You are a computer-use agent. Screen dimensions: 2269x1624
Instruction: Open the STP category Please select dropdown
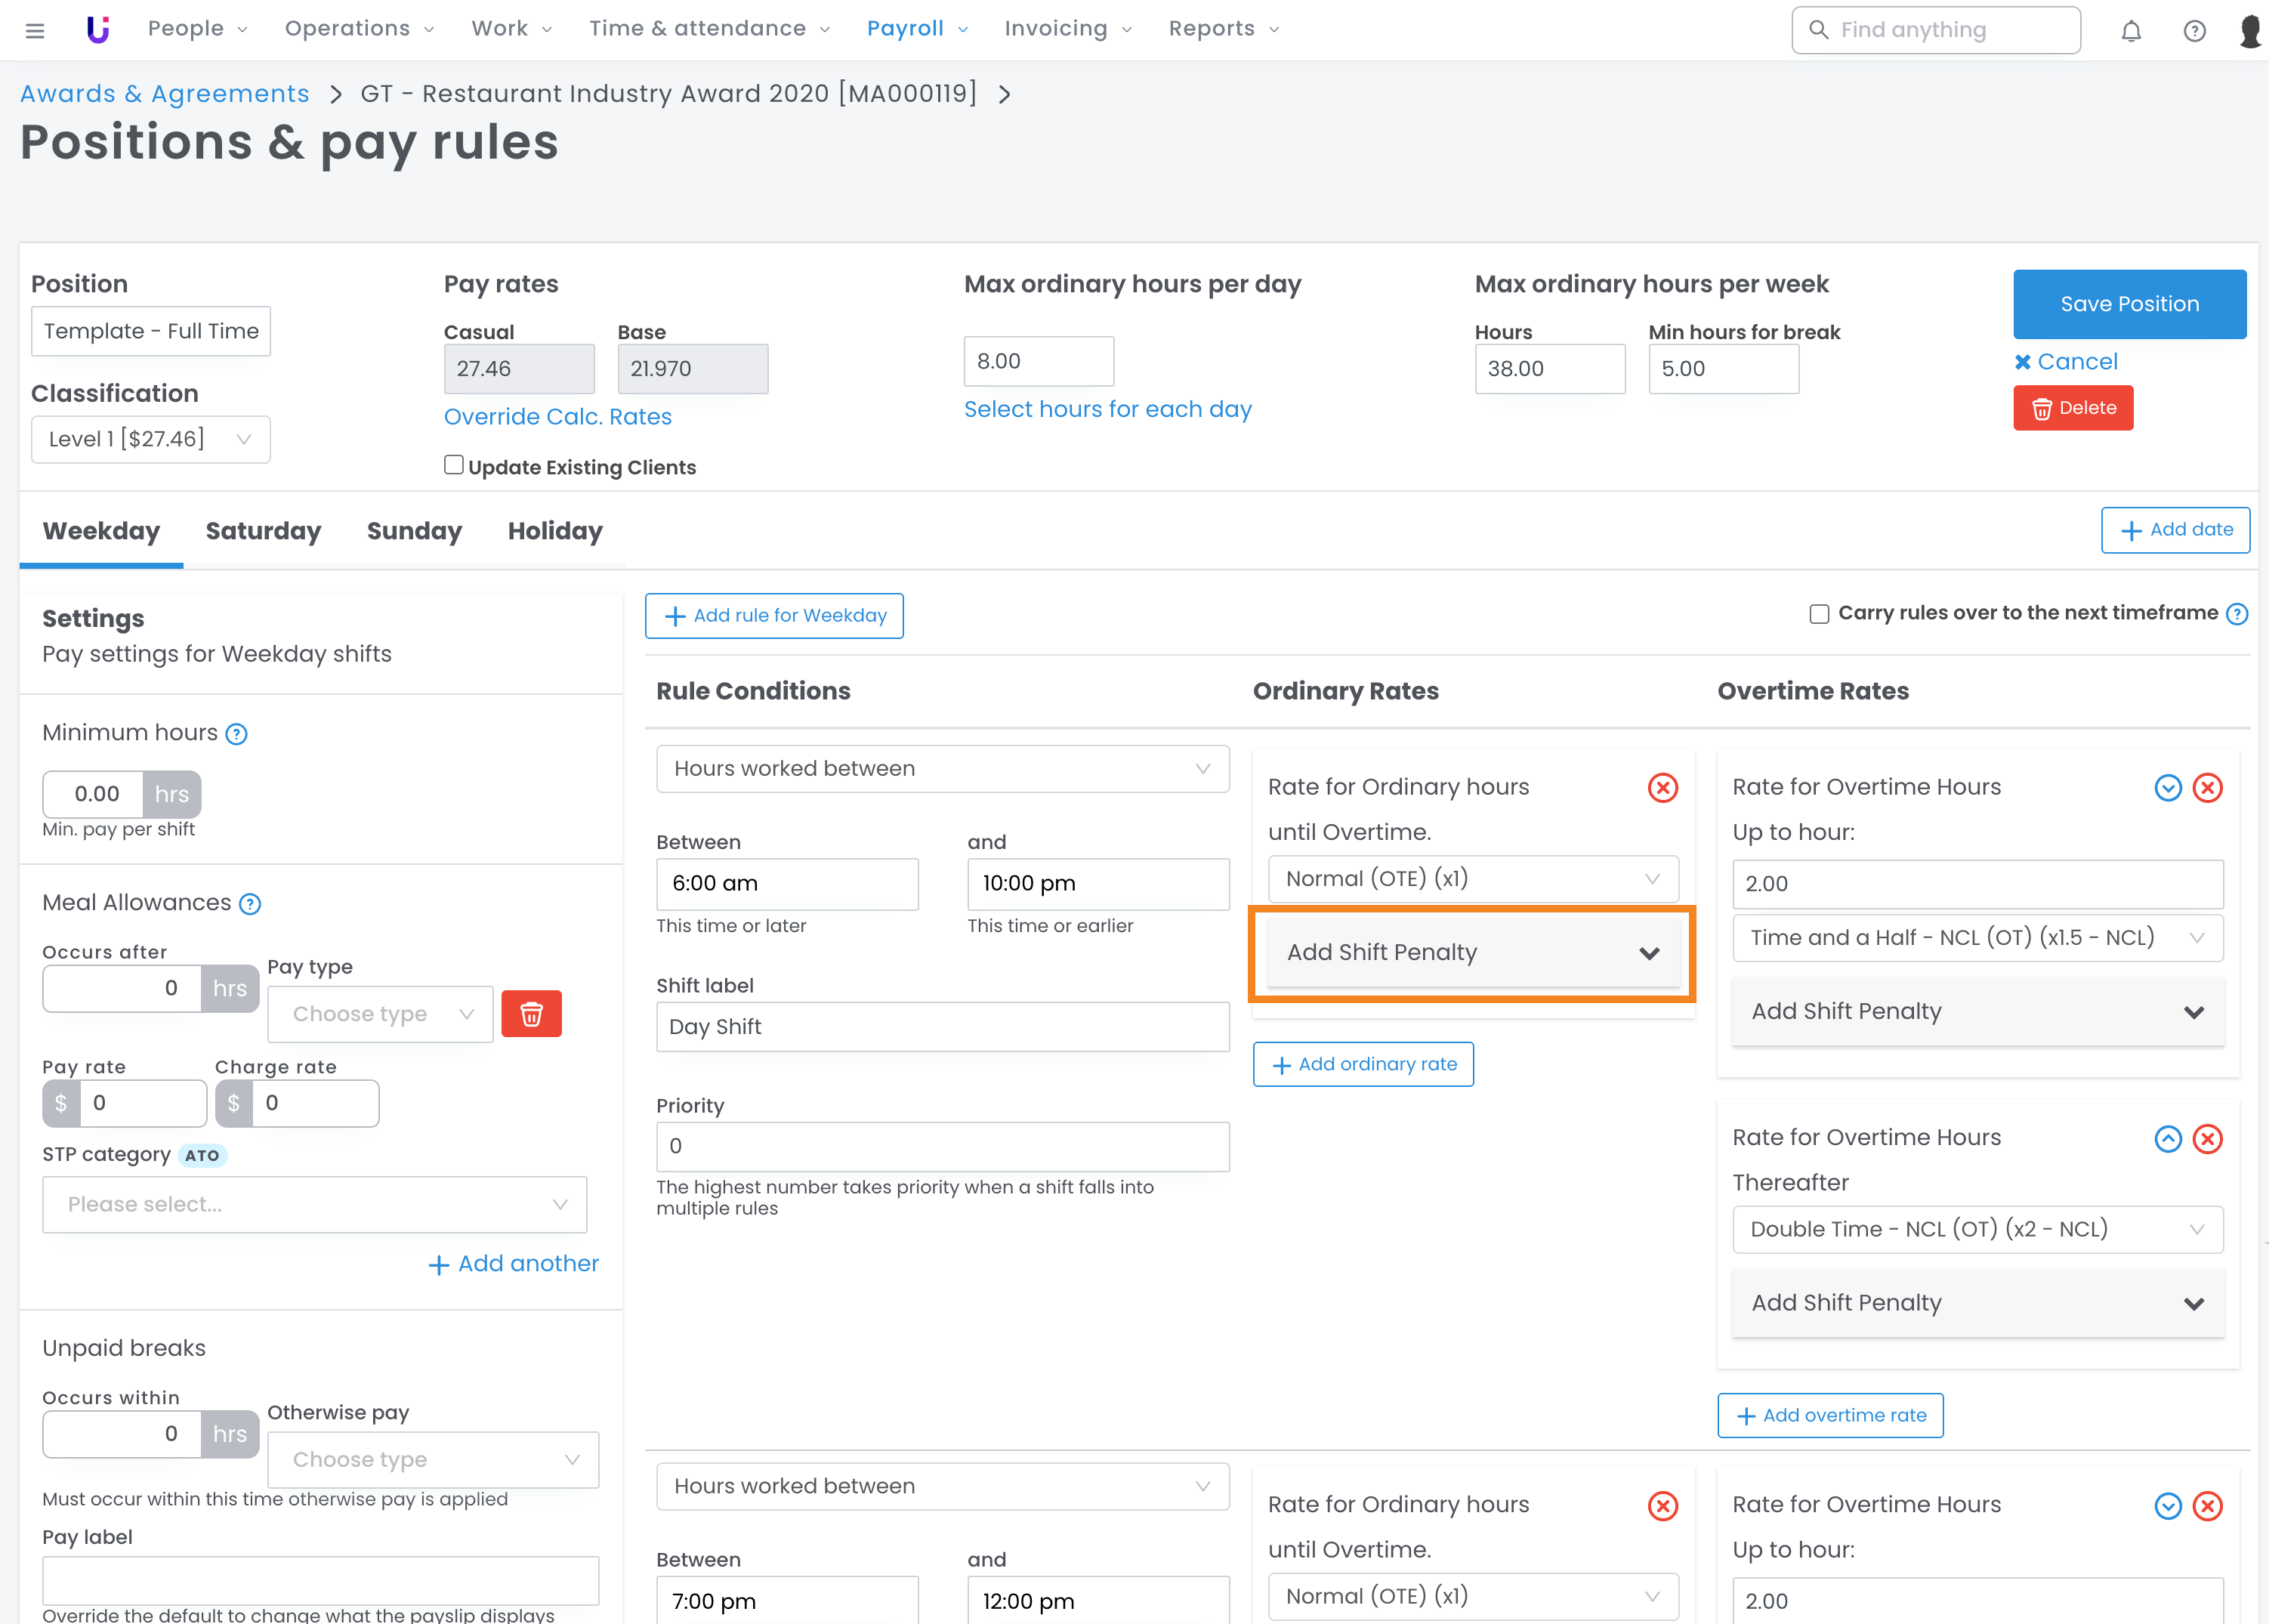click(x=314, y=1204)
